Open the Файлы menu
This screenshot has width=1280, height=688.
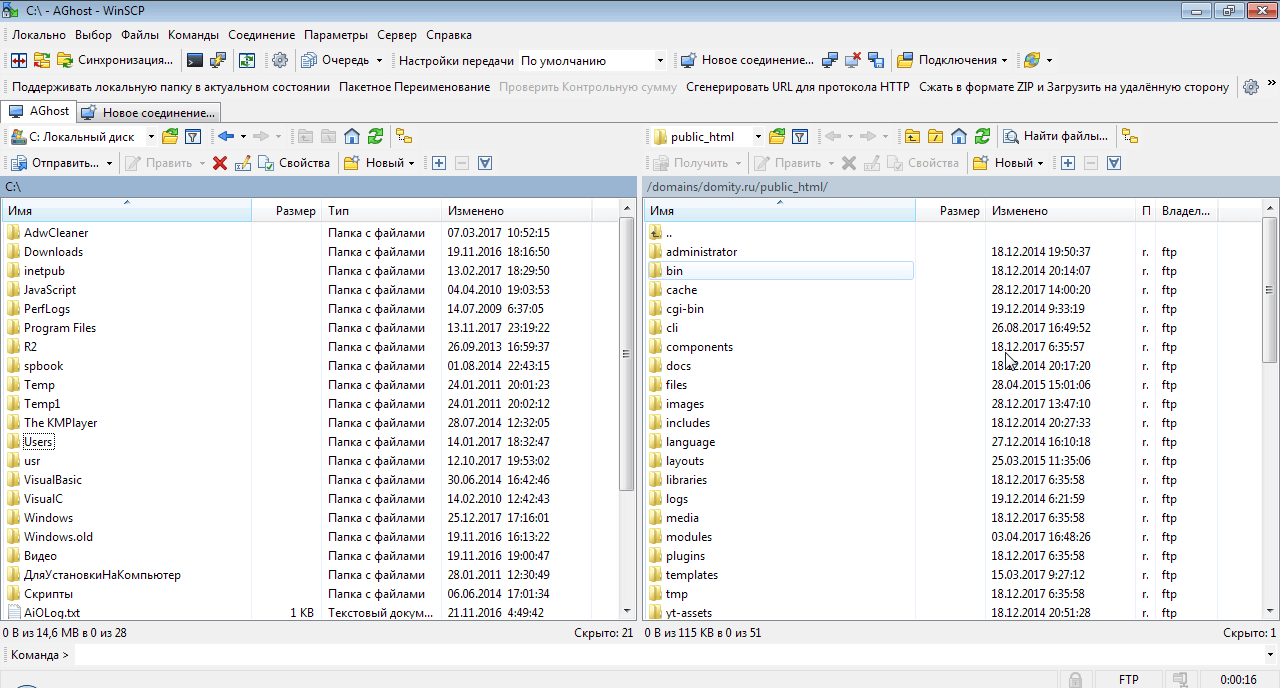coord(140,35)
